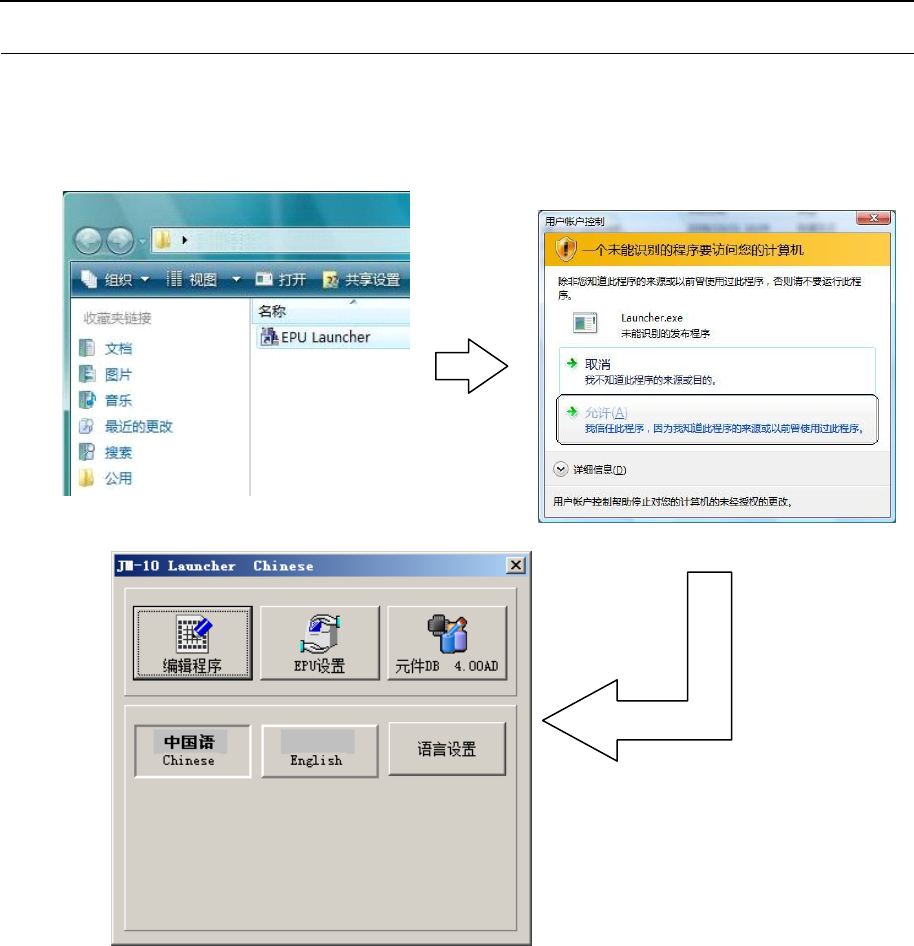Image resolution: width=914 pixels, height=946 pixels.
Task: Open 搜索 searches favorite link
Action: click(118, 452)
